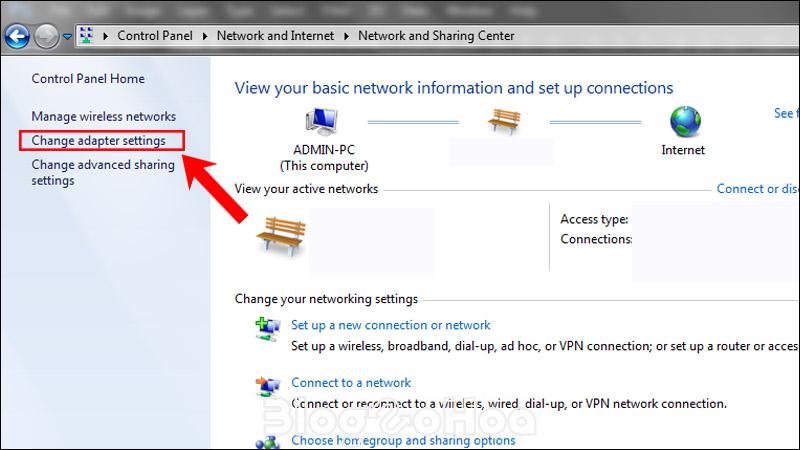This screenshot has height=450, width=800.
Task: Click the Internet globe icon
Action: [x=685, y=121]
